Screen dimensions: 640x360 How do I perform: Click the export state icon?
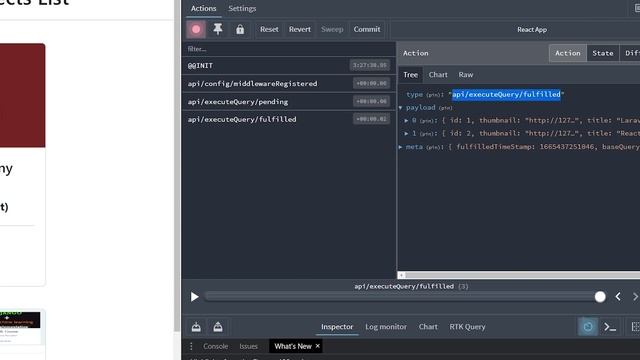pos(218,327)
